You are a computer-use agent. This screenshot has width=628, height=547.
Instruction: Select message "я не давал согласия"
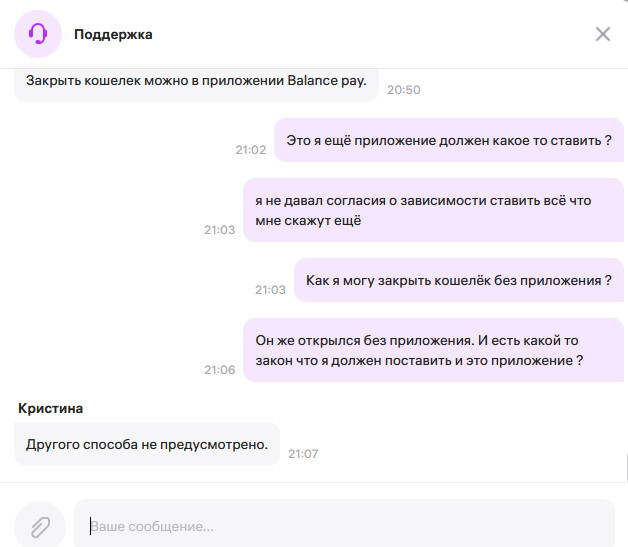coord(433,210)
